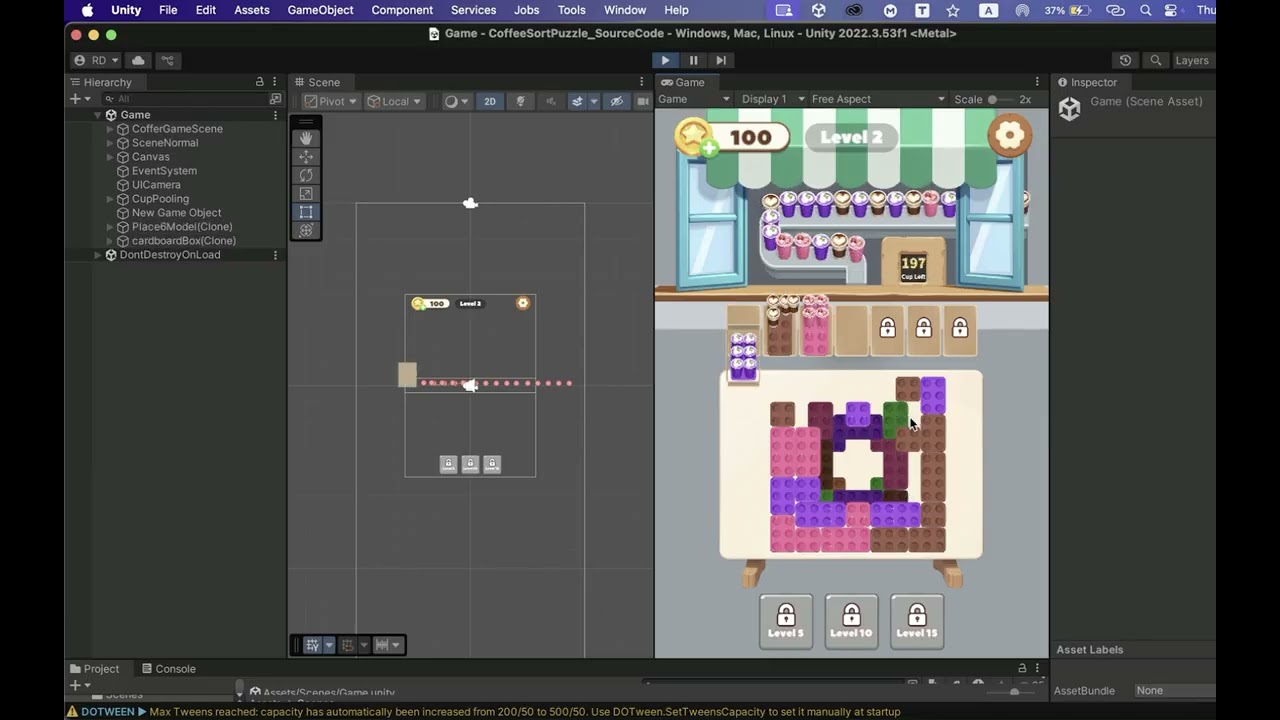Open the Undo History button
Screen dimensions: 1280x720
tap(1125, 60)
